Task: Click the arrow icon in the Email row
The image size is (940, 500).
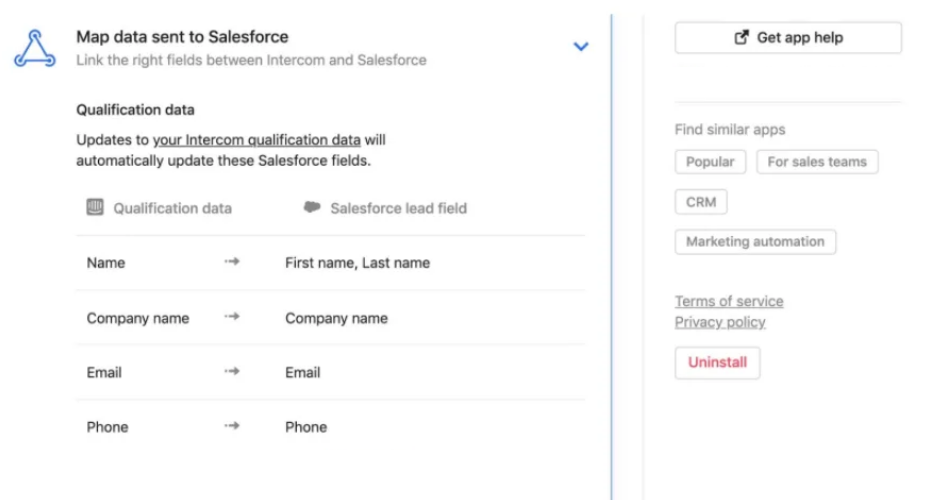Action: [232, 371]
